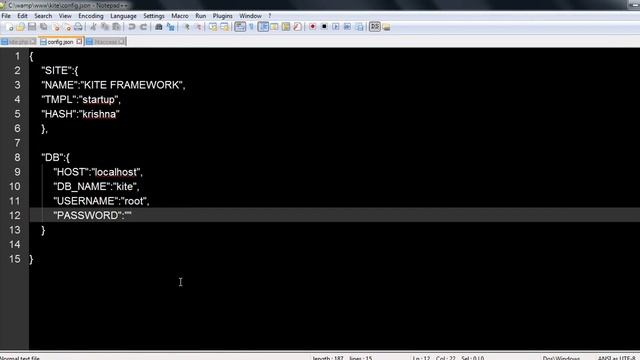Close the config.json tab with its X

pos(79,42)
